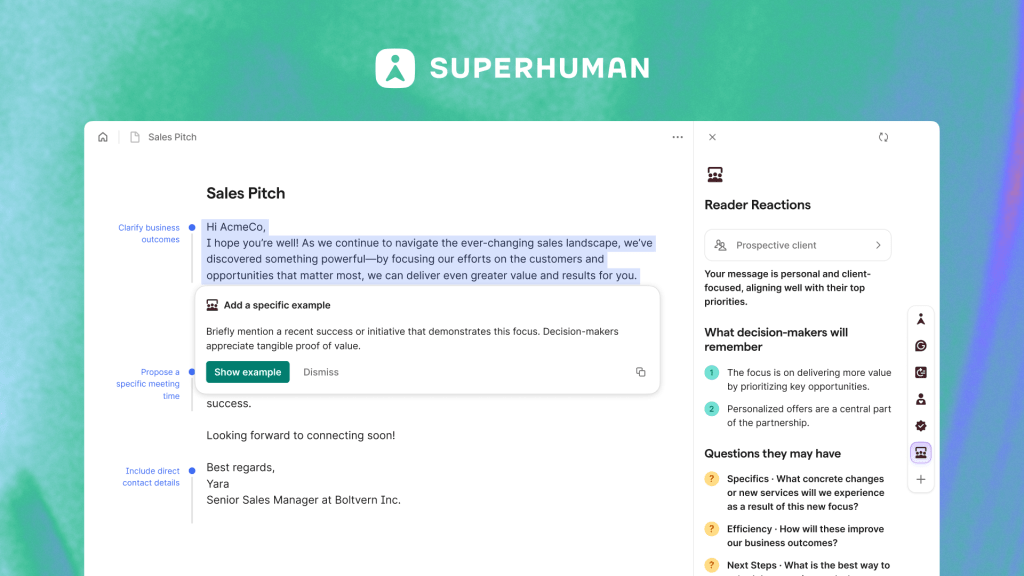This screenshot has height=576, width=1024.
Task: Select the grammar check sidebar icon
Action: click(x=920, y=345)
